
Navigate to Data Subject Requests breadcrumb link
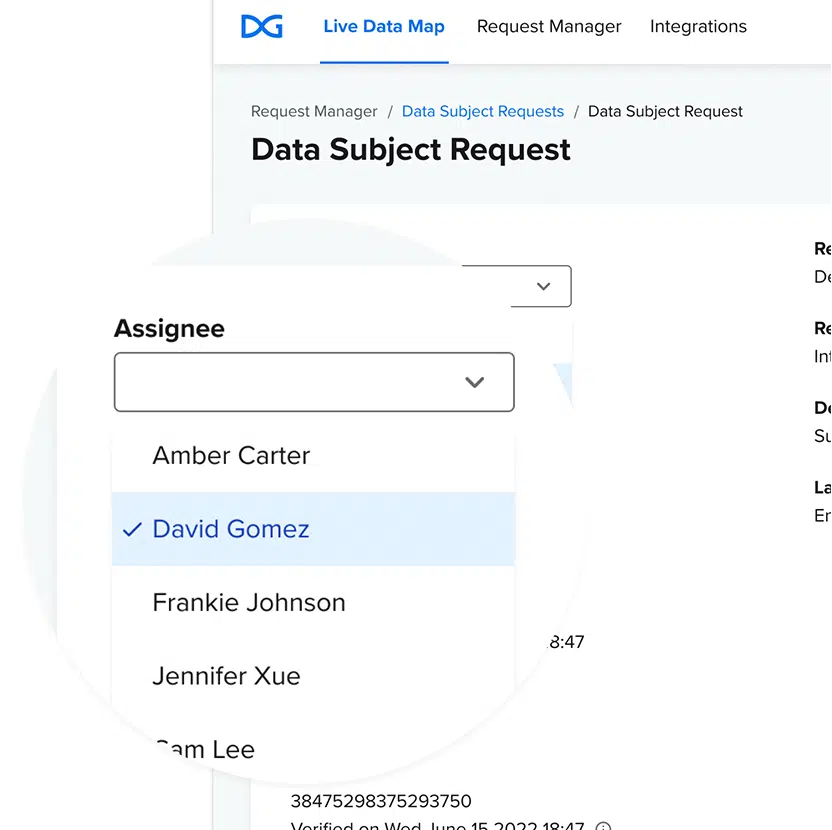(483, 112)
